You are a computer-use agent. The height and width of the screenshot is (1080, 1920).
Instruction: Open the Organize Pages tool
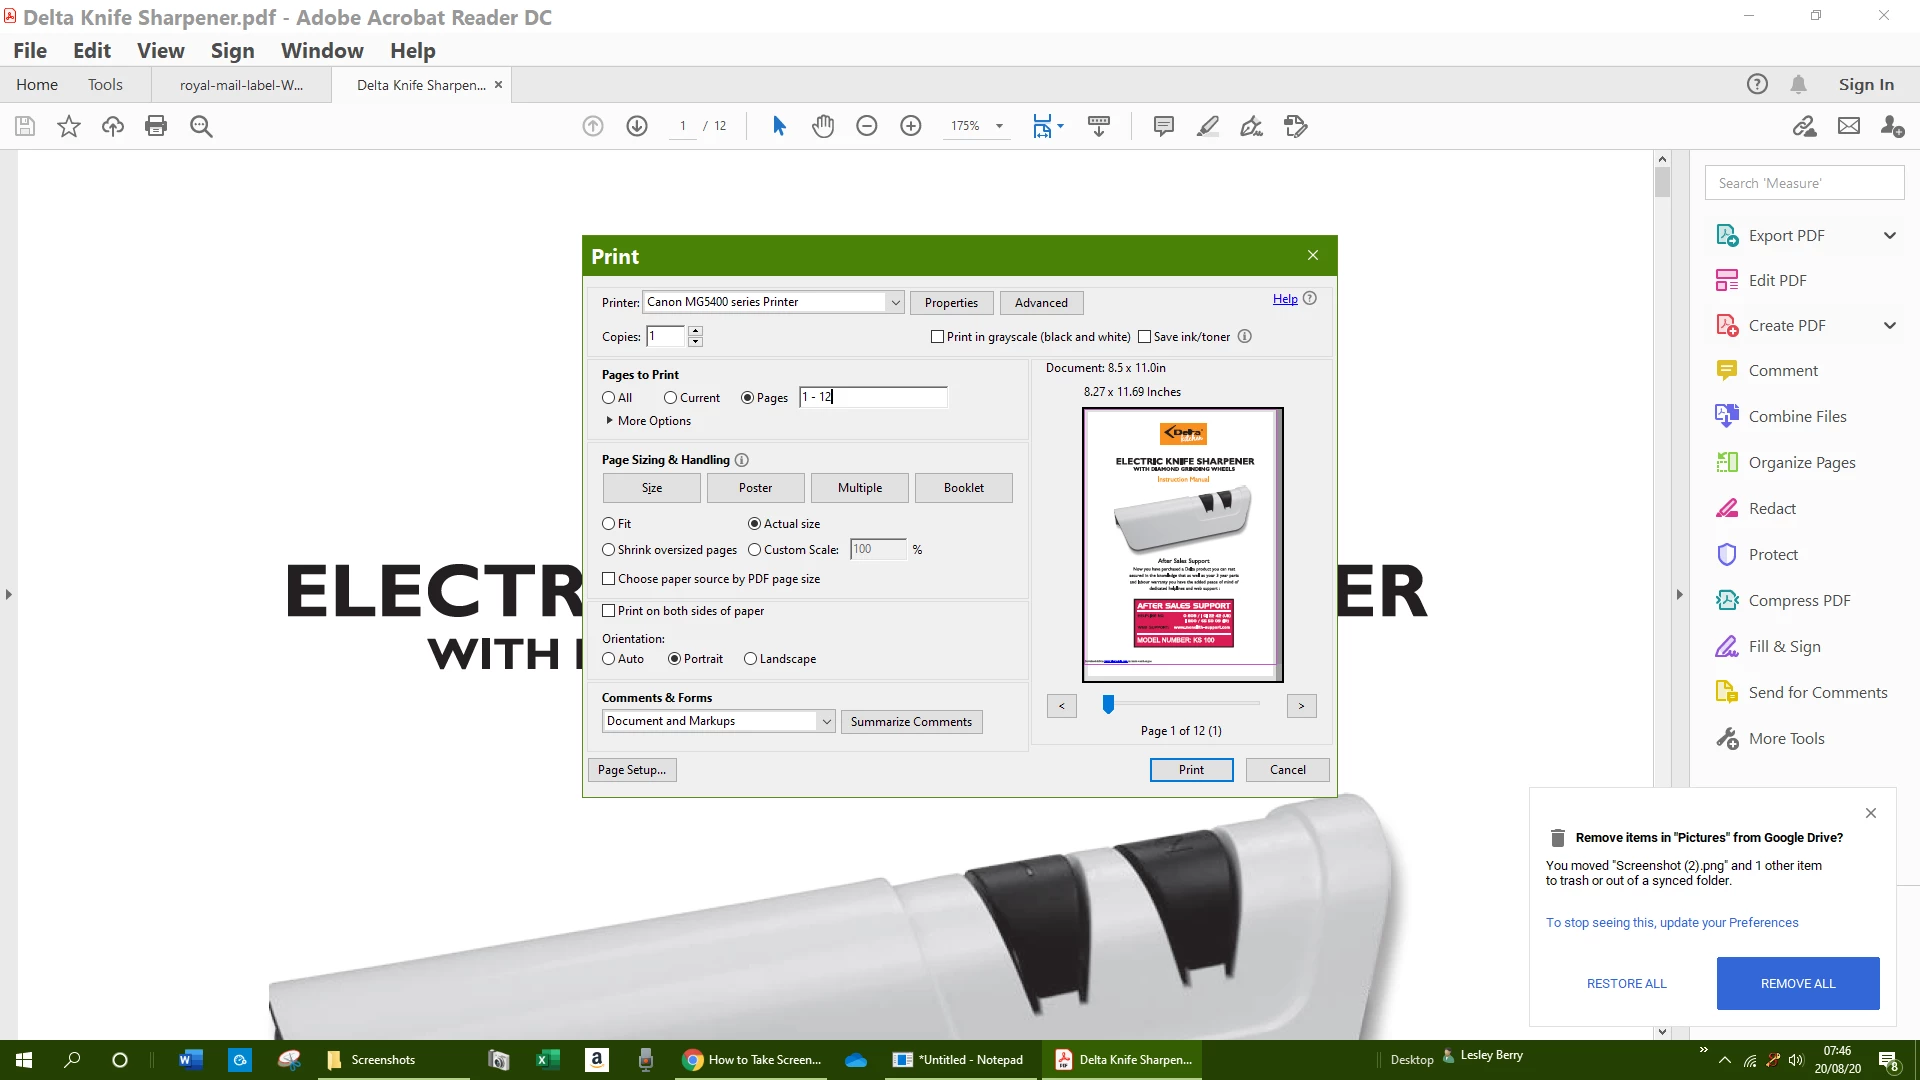(1801, 462)
